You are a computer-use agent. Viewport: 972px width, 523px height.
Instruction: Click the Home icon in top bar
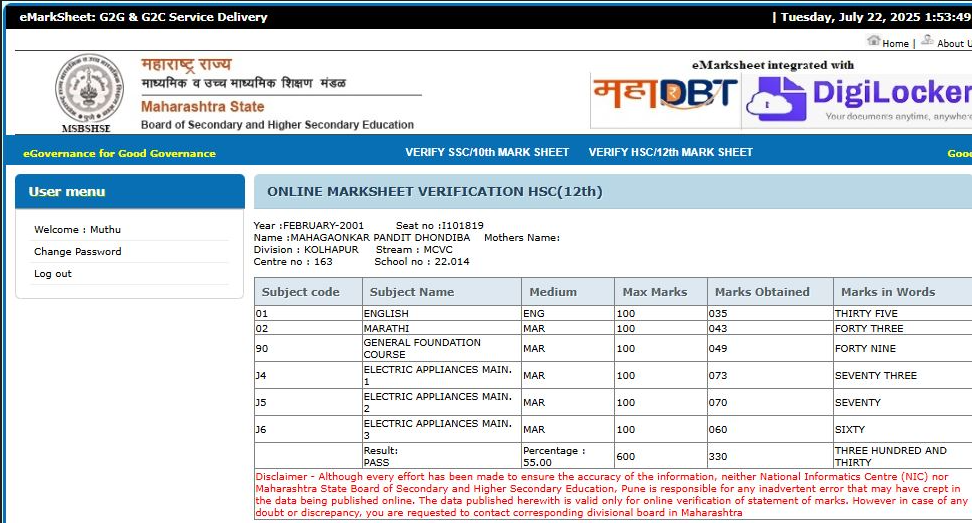pos(873,41)
